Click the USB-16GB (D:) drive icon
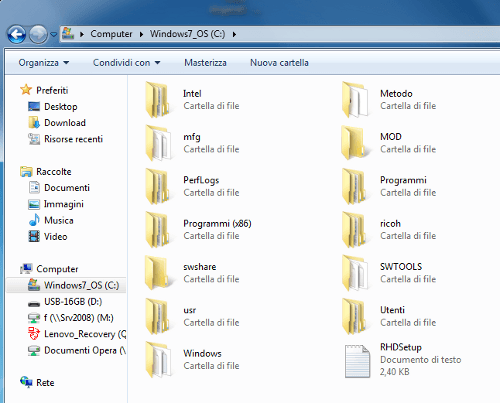Screen dimensions: 500x403 [x=34, y=303]
